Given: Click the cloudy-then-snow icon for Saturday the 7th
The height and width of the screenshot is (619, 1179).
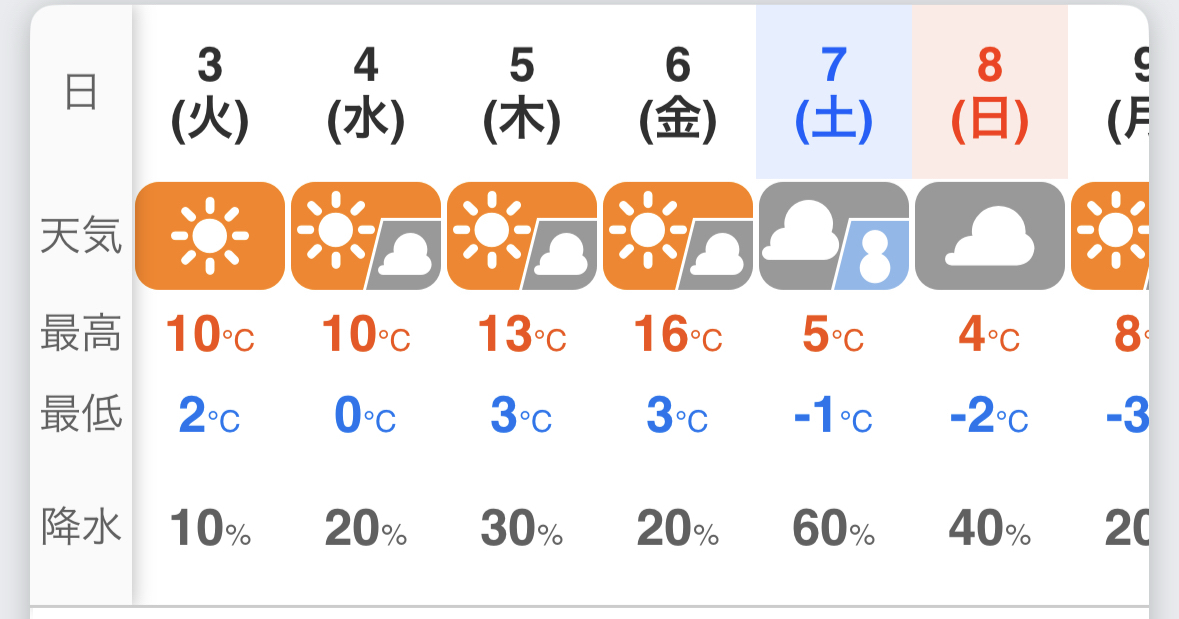Looking at the screenshot, I should coord(834,236).
